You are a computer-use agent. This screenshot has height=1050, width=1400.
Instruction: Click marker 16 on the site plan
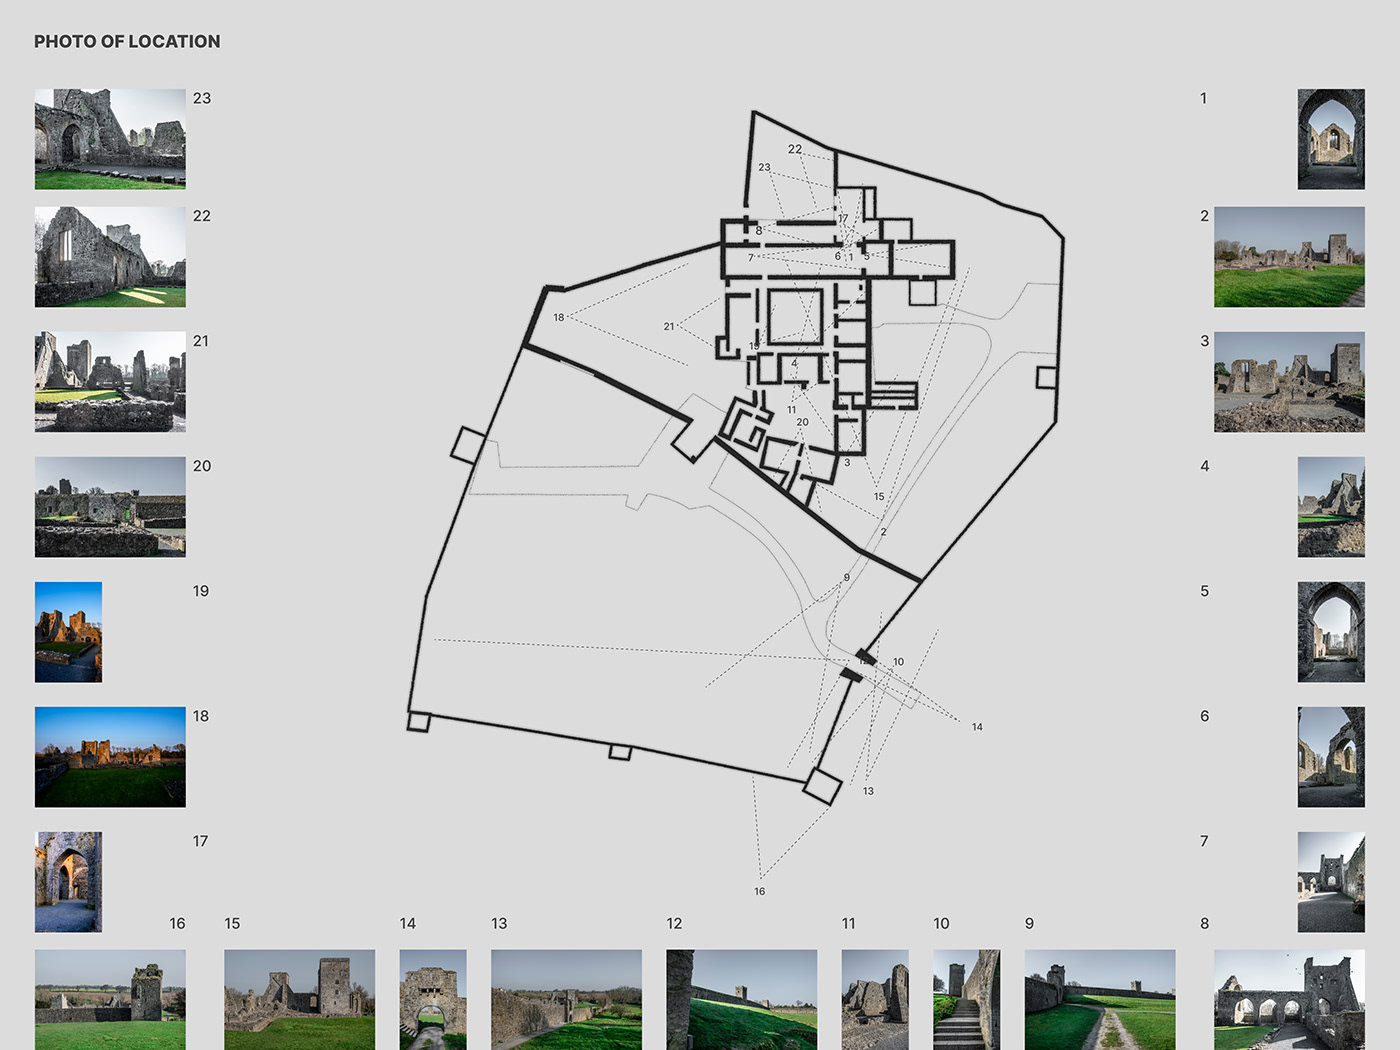click(x=760, y=891)
